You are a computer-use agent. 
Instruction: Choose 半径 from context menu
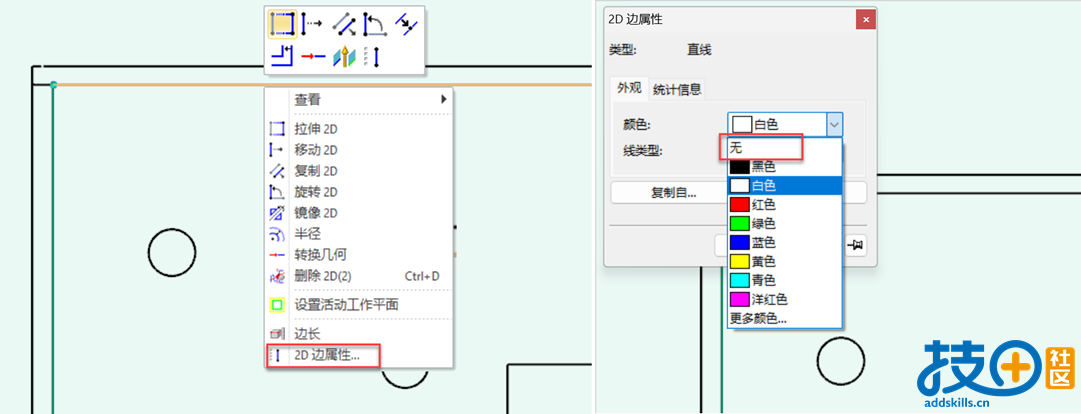(358, 234)
